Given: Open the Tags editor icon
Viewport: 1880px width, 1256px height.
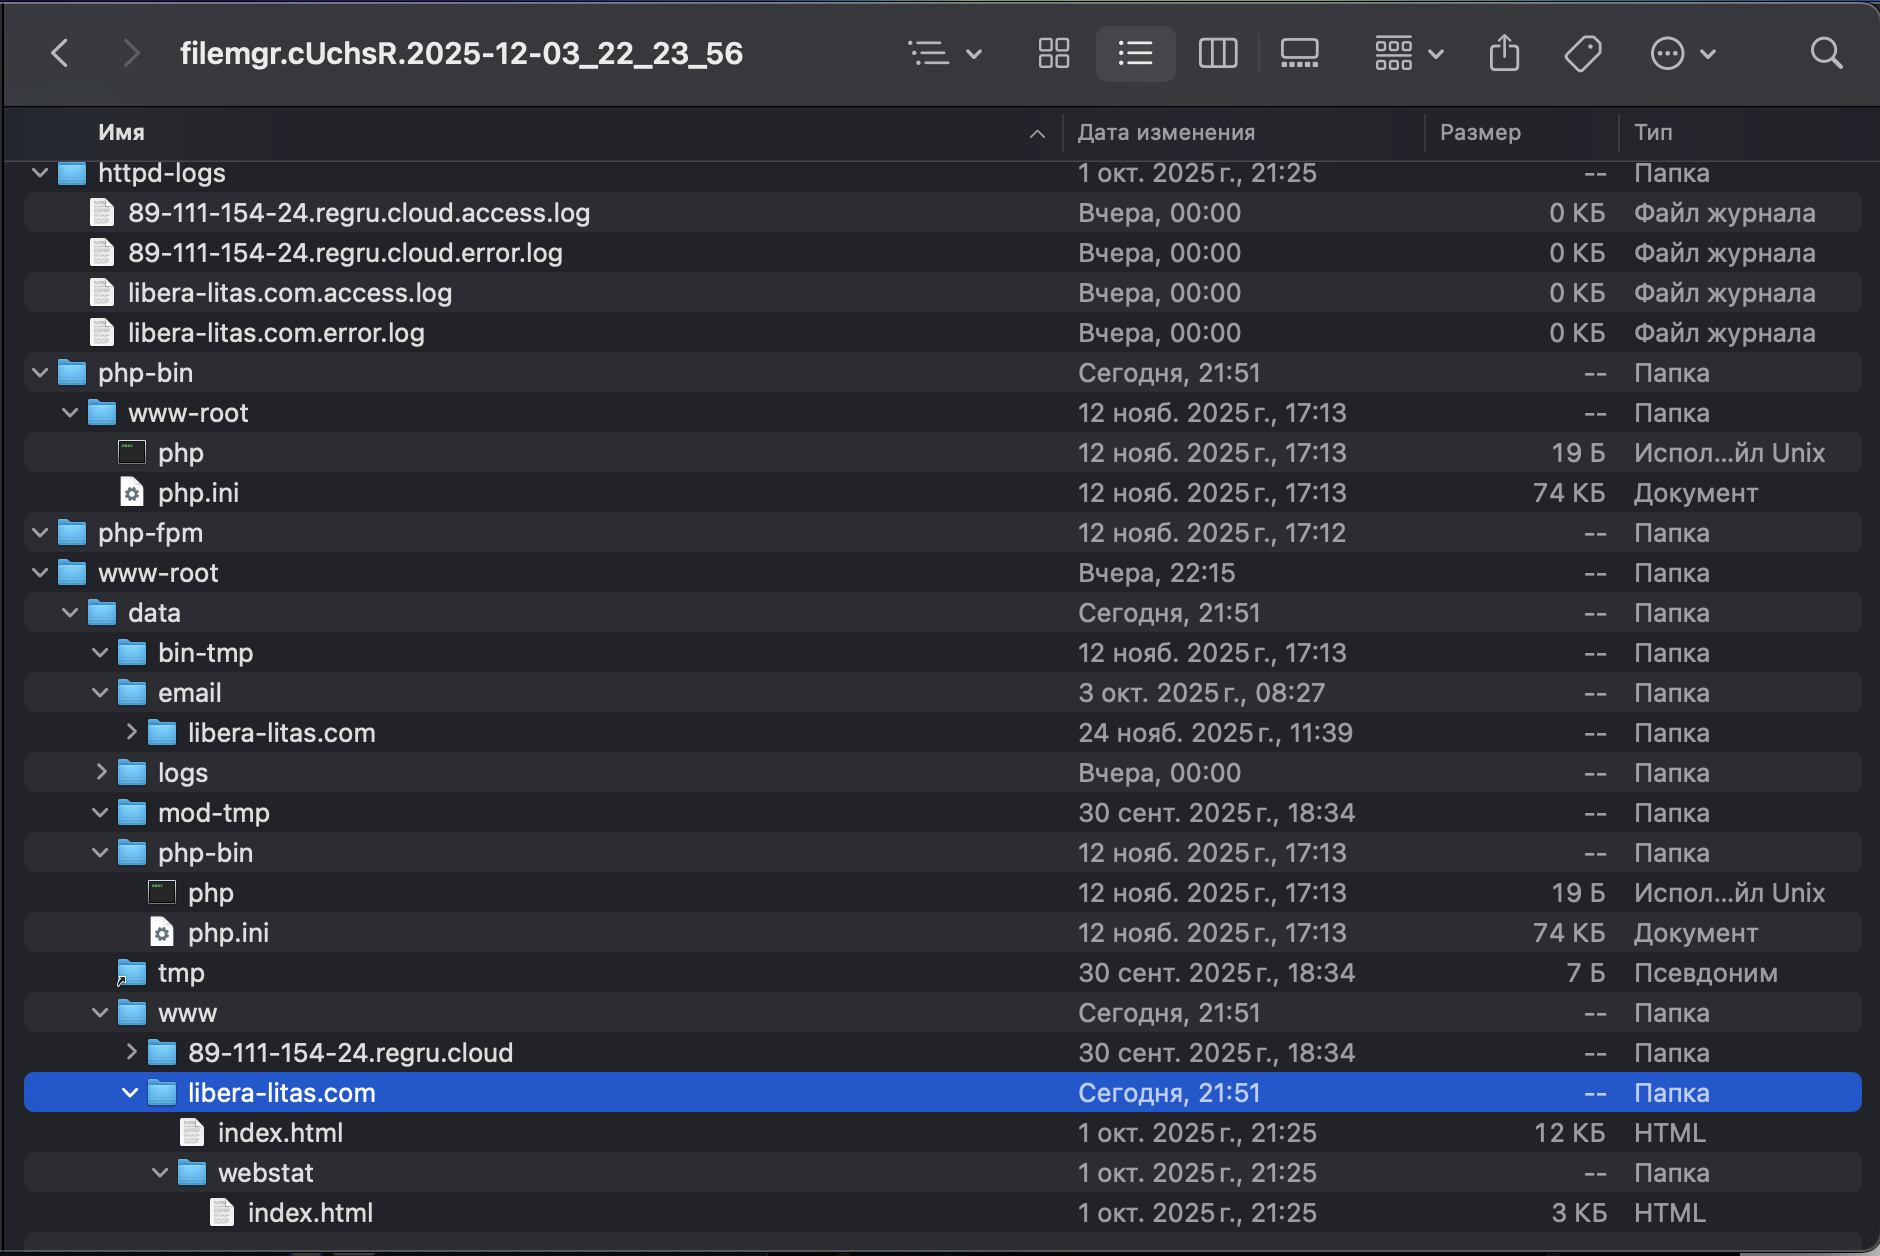Looking at the screenshot, I should click(1582, 53).
